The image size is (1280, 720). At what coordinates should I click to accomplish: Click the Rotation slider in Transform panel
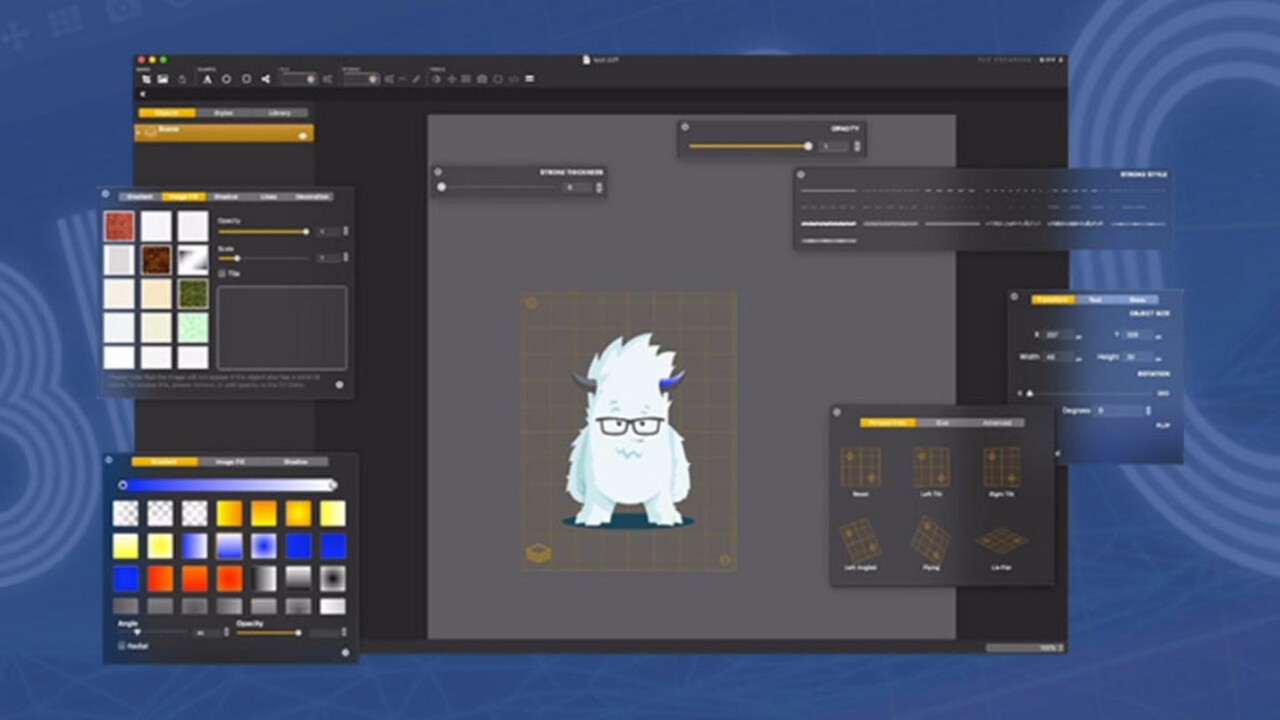click(1088, 394)
